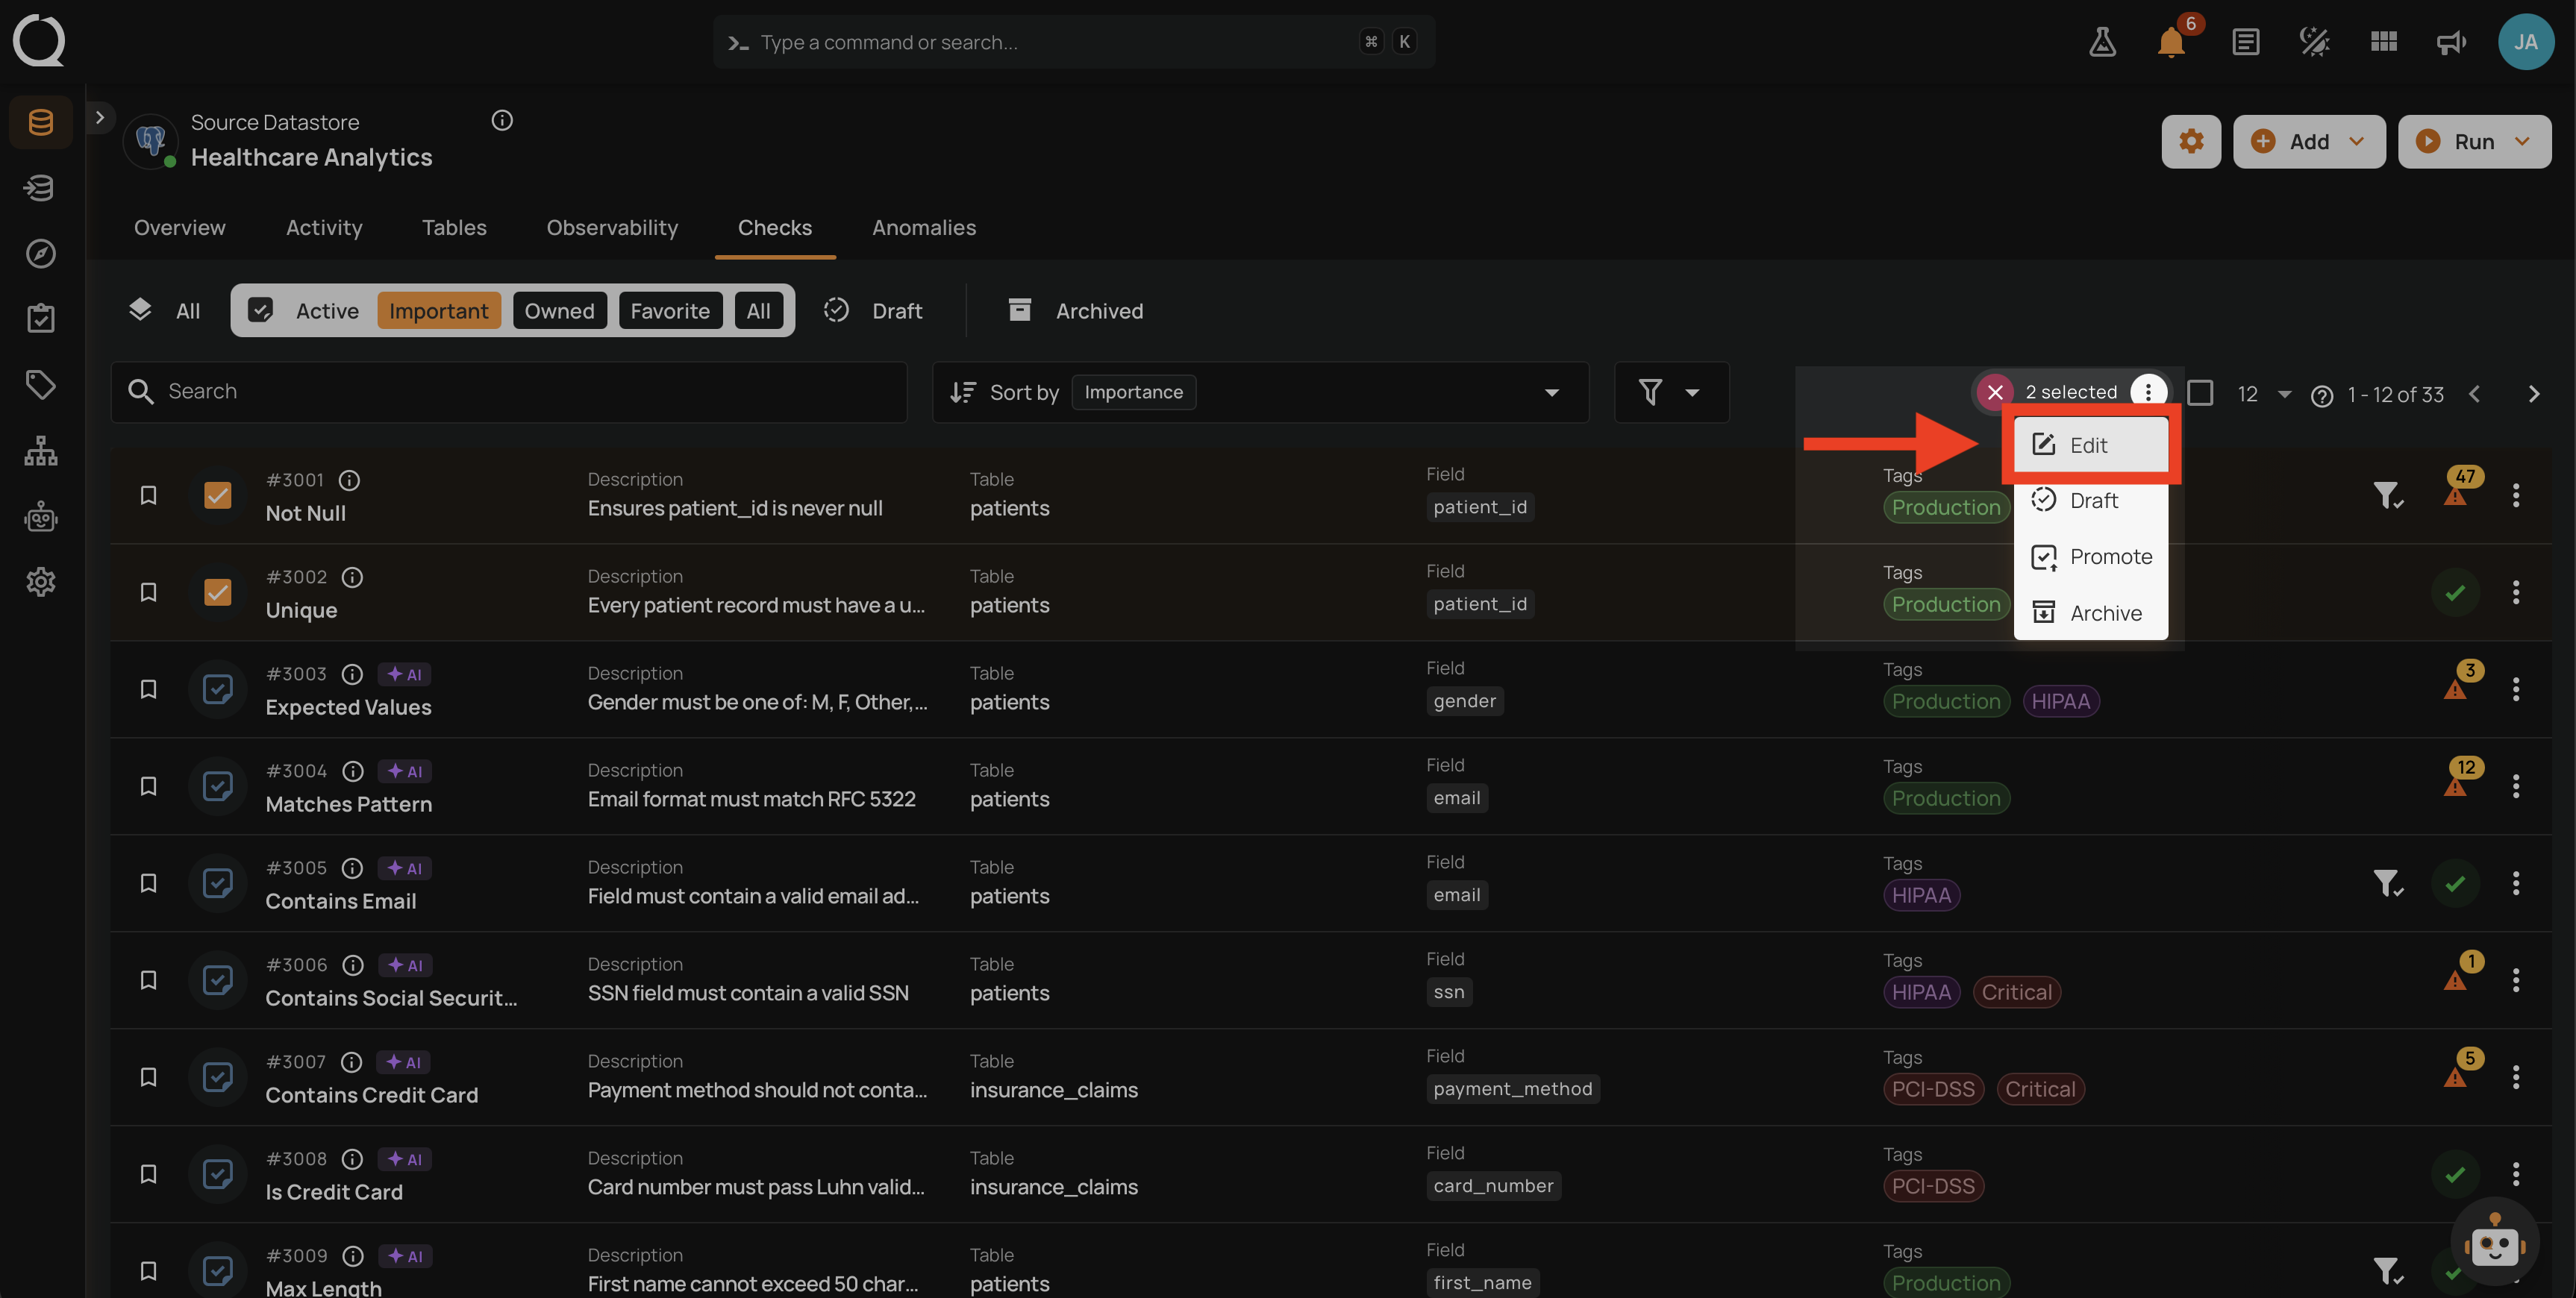Open the flask lab icon in header

pos(2102,42)
